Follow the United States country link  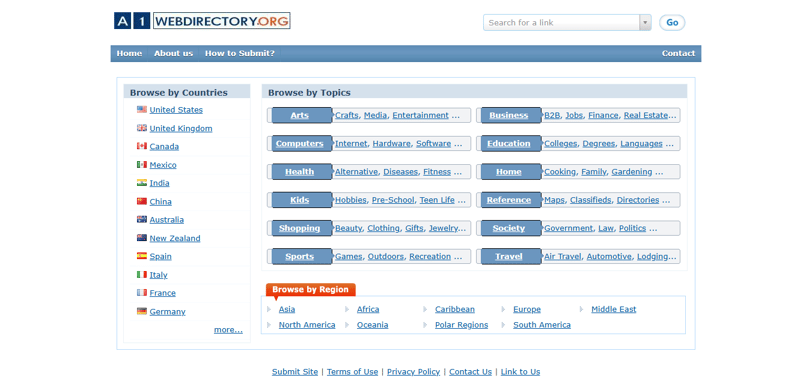(x=176, y=110)
